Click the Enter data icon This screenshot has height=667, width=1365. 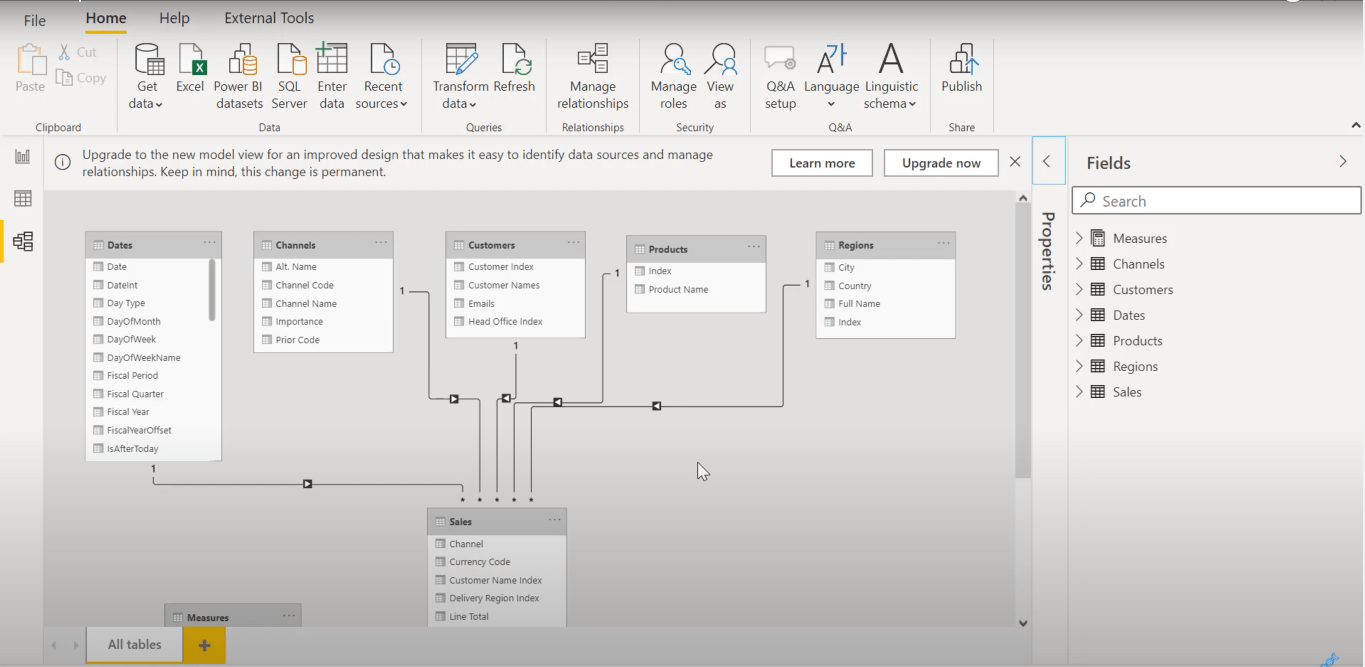(x=332, y=58)
